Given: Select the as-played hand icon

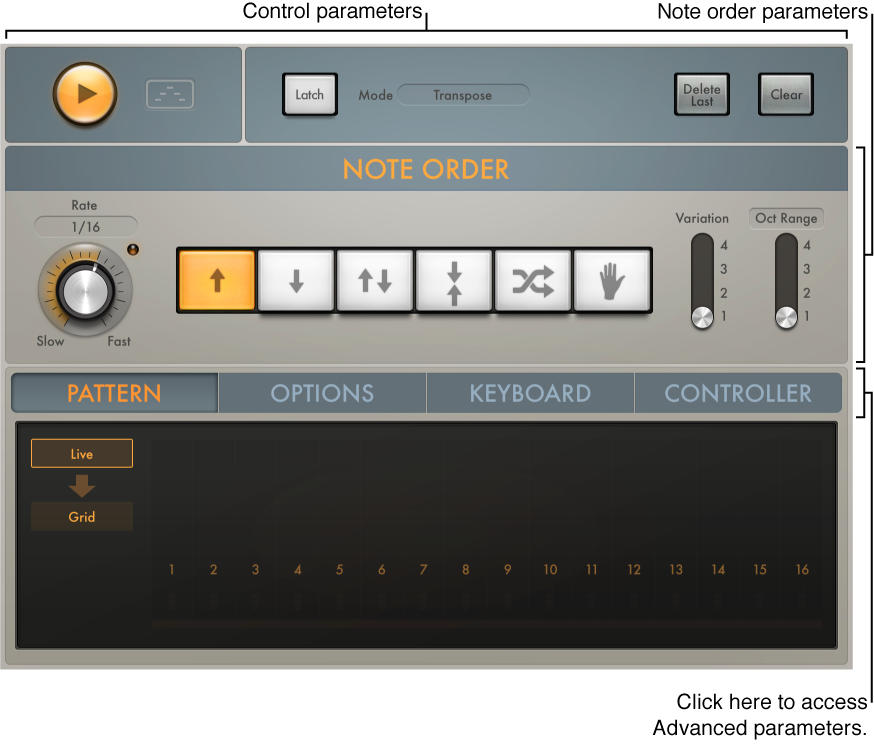Looking at the screenshot, I should tap(611, 281).
